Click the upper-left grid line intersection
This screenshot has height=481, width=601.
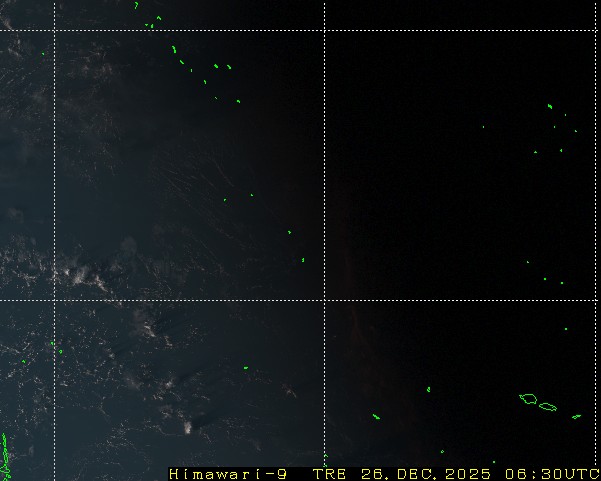pos(54,31)
